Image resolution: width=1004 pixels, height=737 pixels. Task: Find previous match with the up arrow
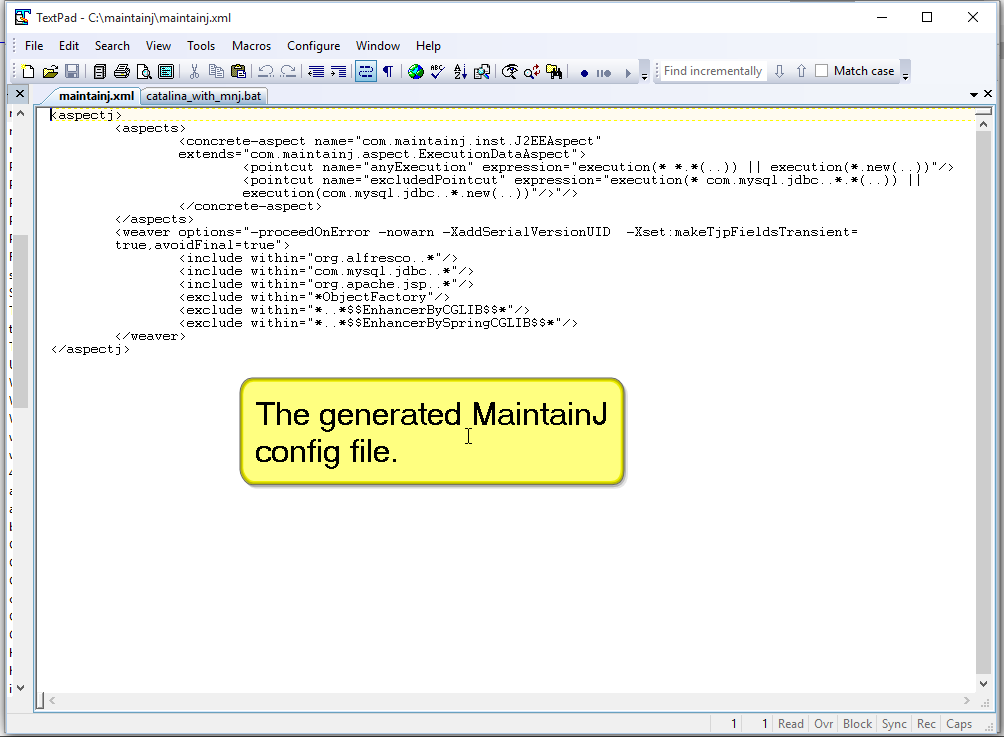[801, 71]
